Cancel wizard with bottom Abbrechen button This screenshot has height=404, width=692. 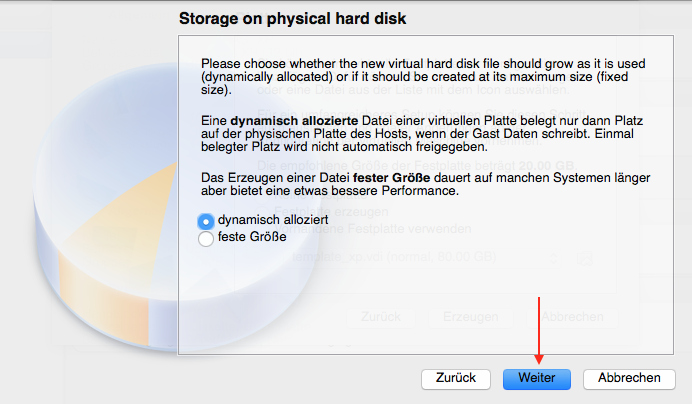click(629, 379)
